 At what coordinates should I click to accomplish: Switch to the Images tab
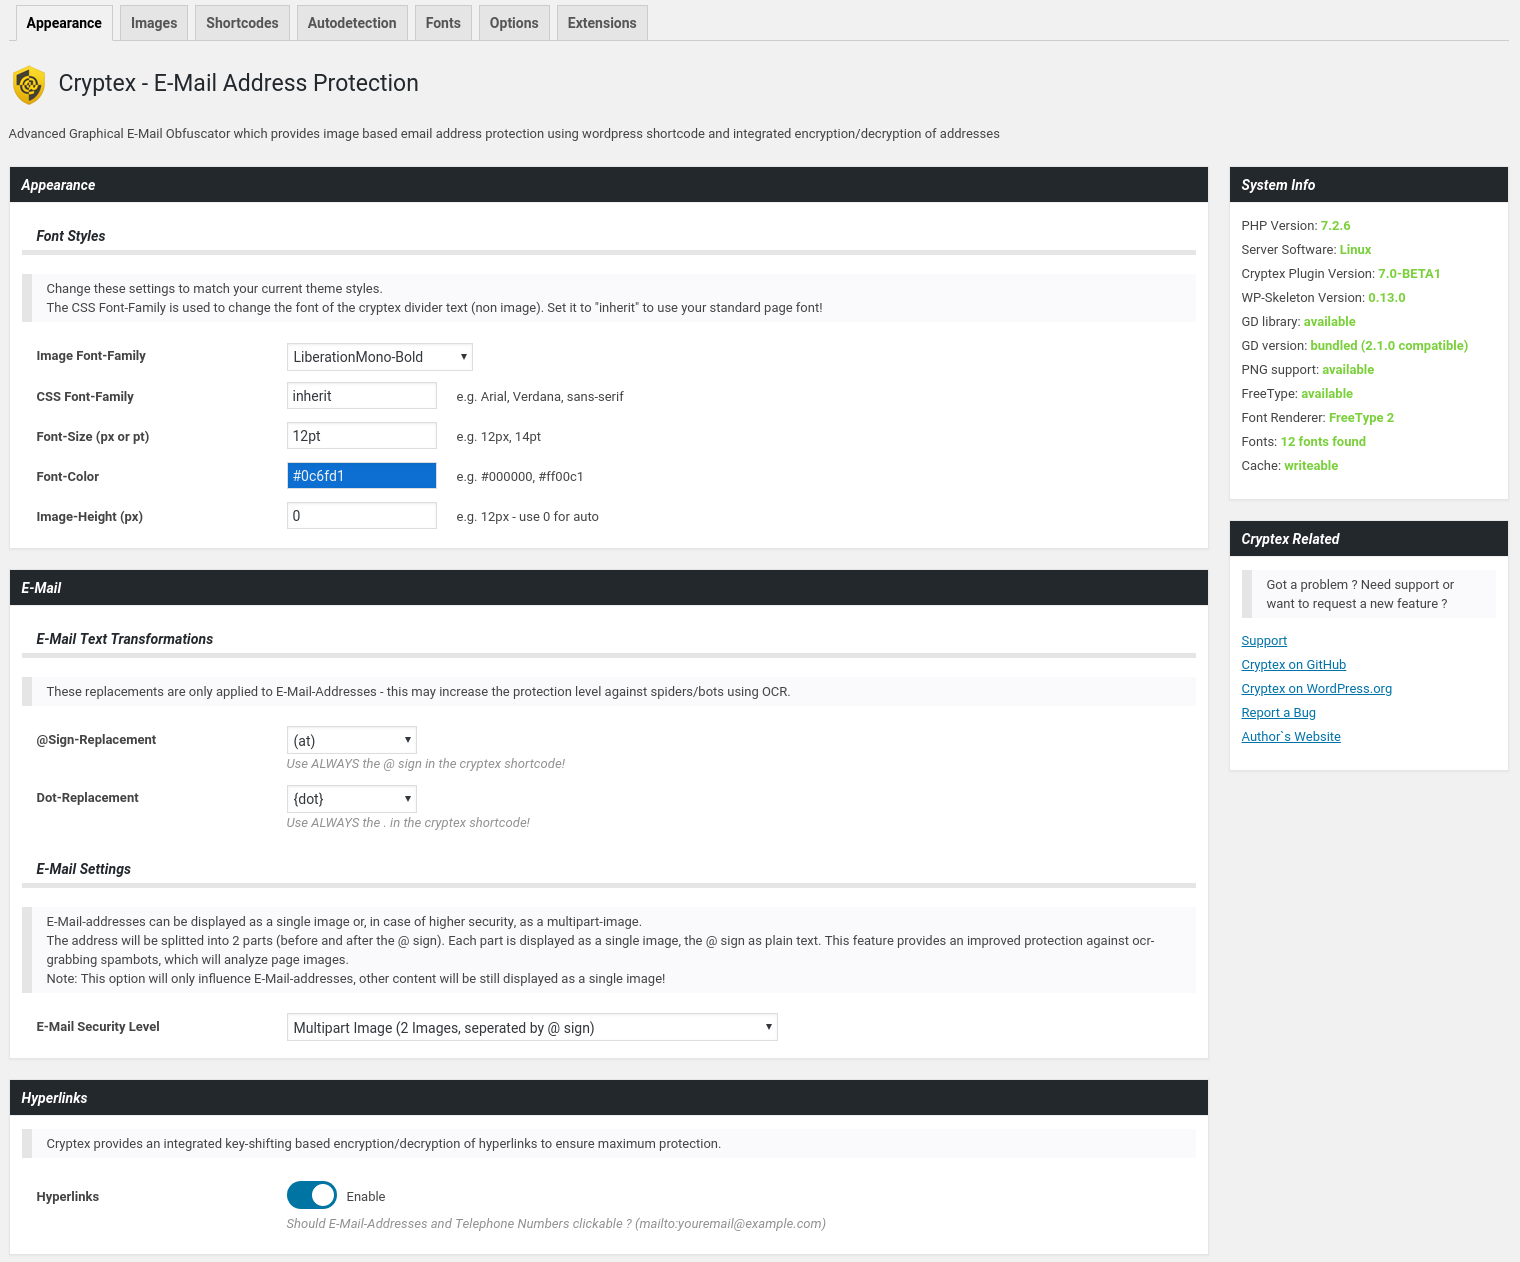coord(154,23)
